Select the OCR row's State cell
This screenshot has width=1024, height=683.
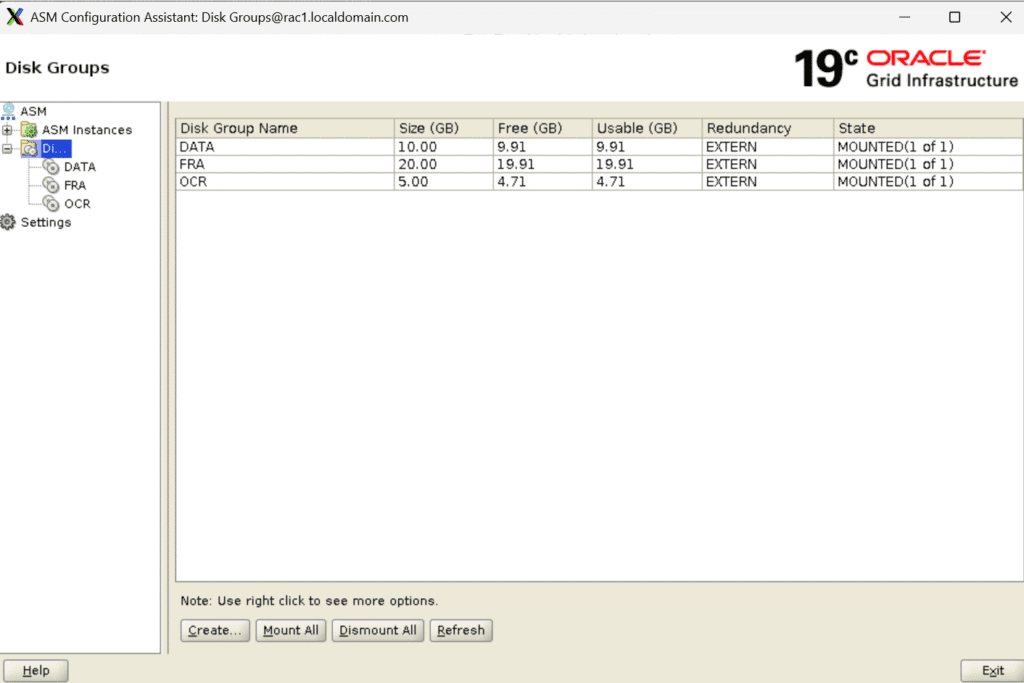click(x=927, y=182)
